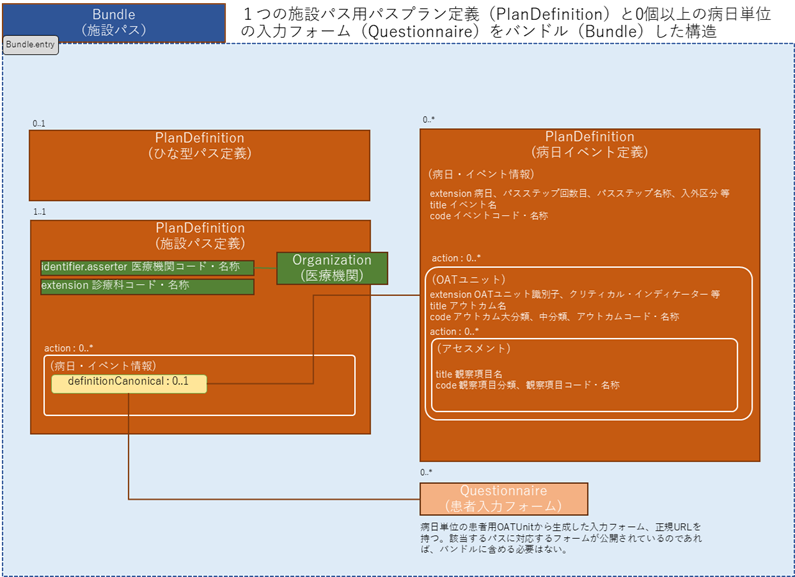This screenshot has width=795, height=577.
Task: Click the Questionnaire description text below the box
Action: [560, 537]
